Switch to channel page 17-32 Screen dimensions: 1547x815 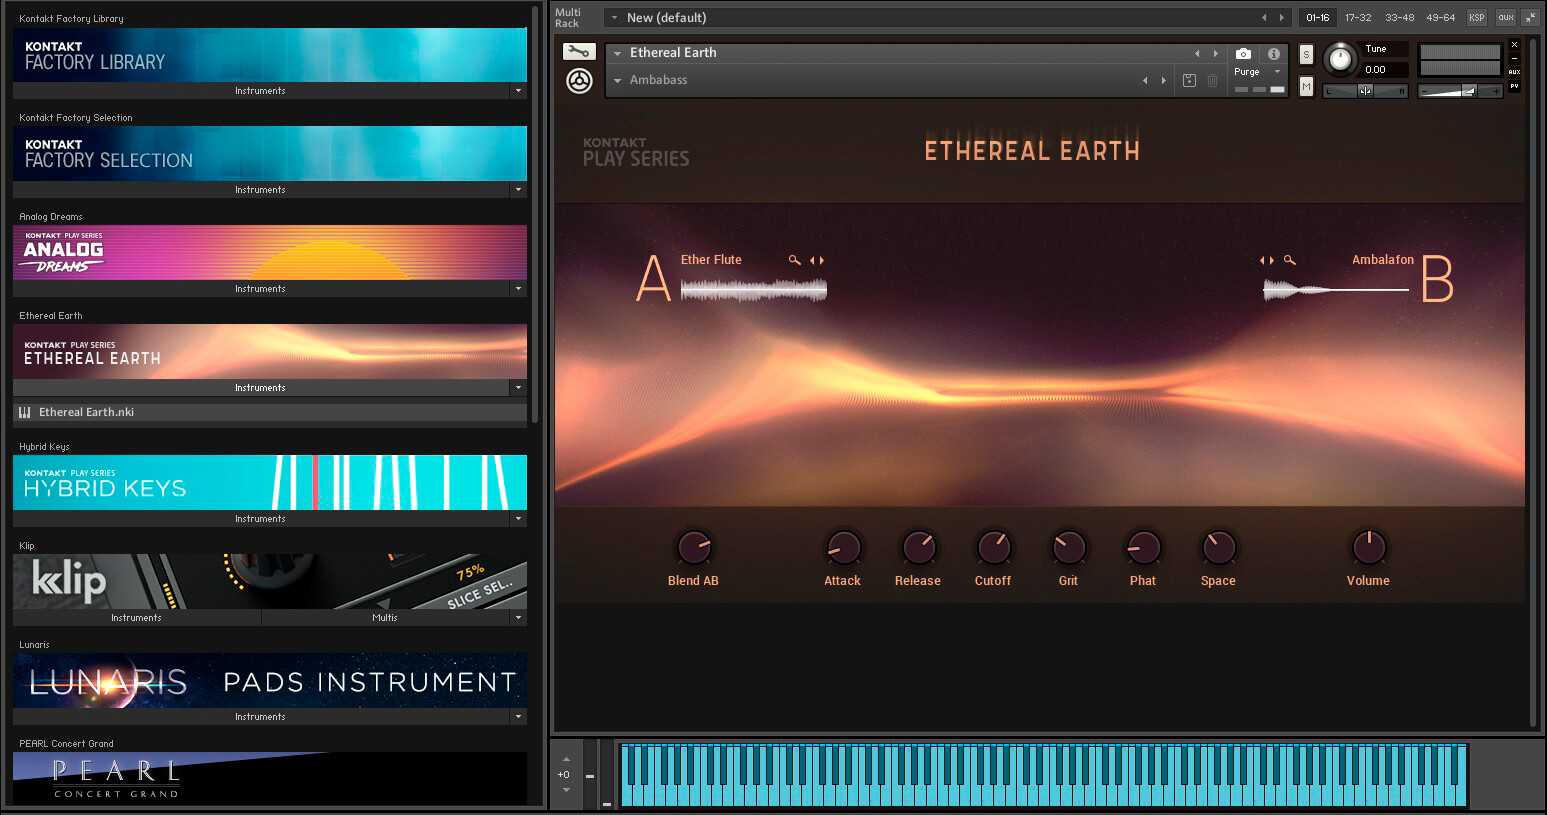1358,18
